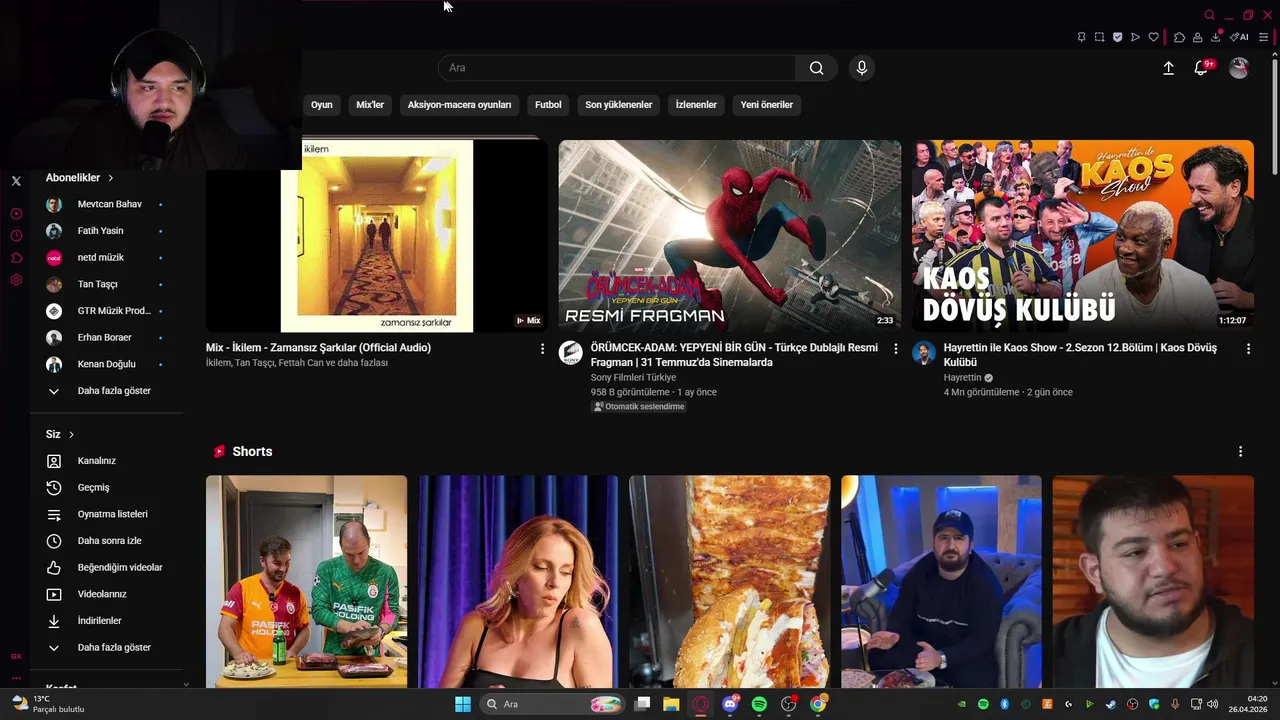Click the tab search magnifier in title bar

pyautogui.click(x=1209, y=15)
